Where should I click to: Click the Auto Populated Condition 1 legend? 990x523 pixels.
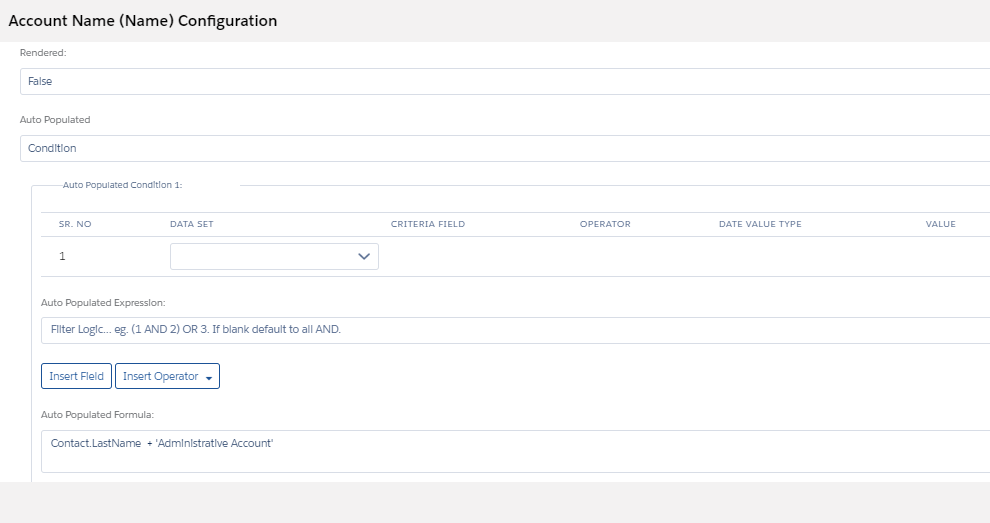click(x=122, y=185)
